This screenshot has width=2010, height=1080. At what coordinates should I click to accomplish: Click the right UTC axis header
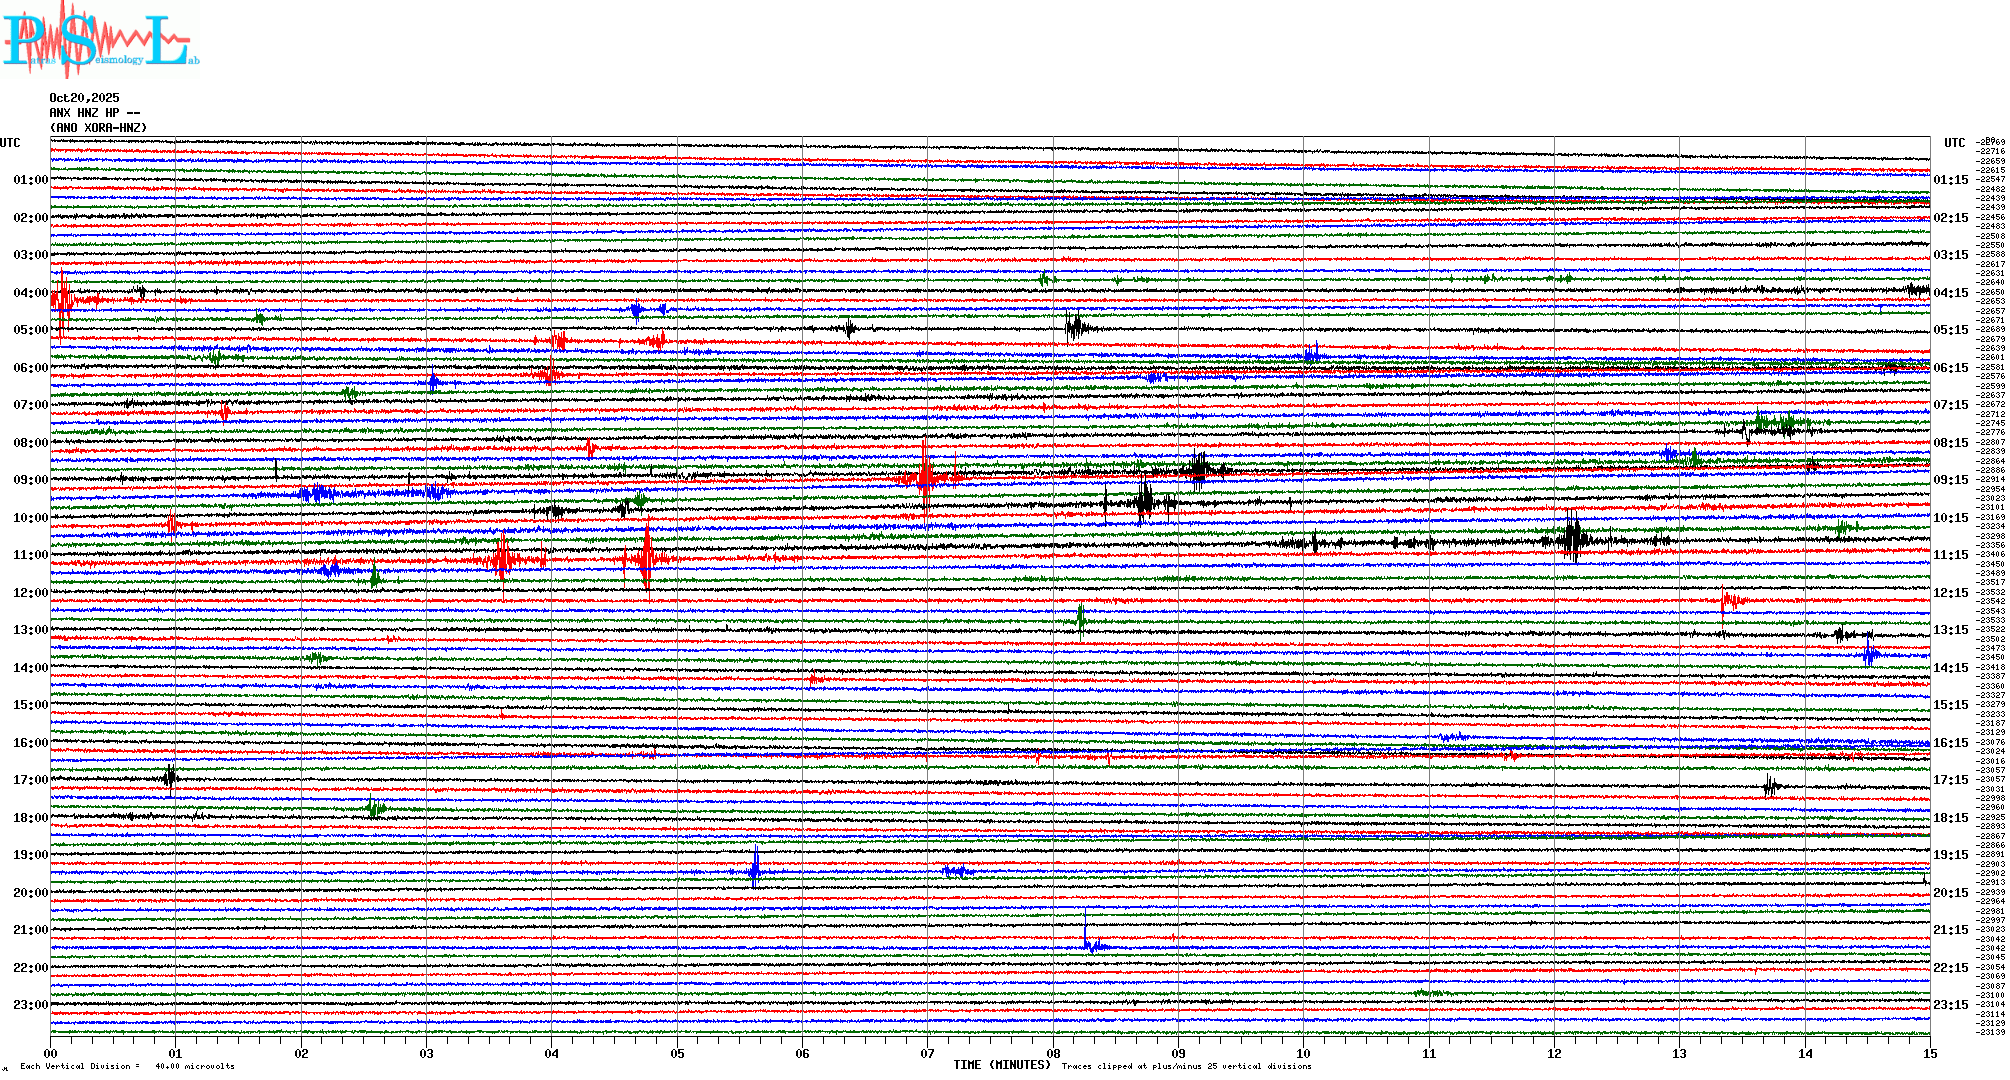pos(1954,143)
